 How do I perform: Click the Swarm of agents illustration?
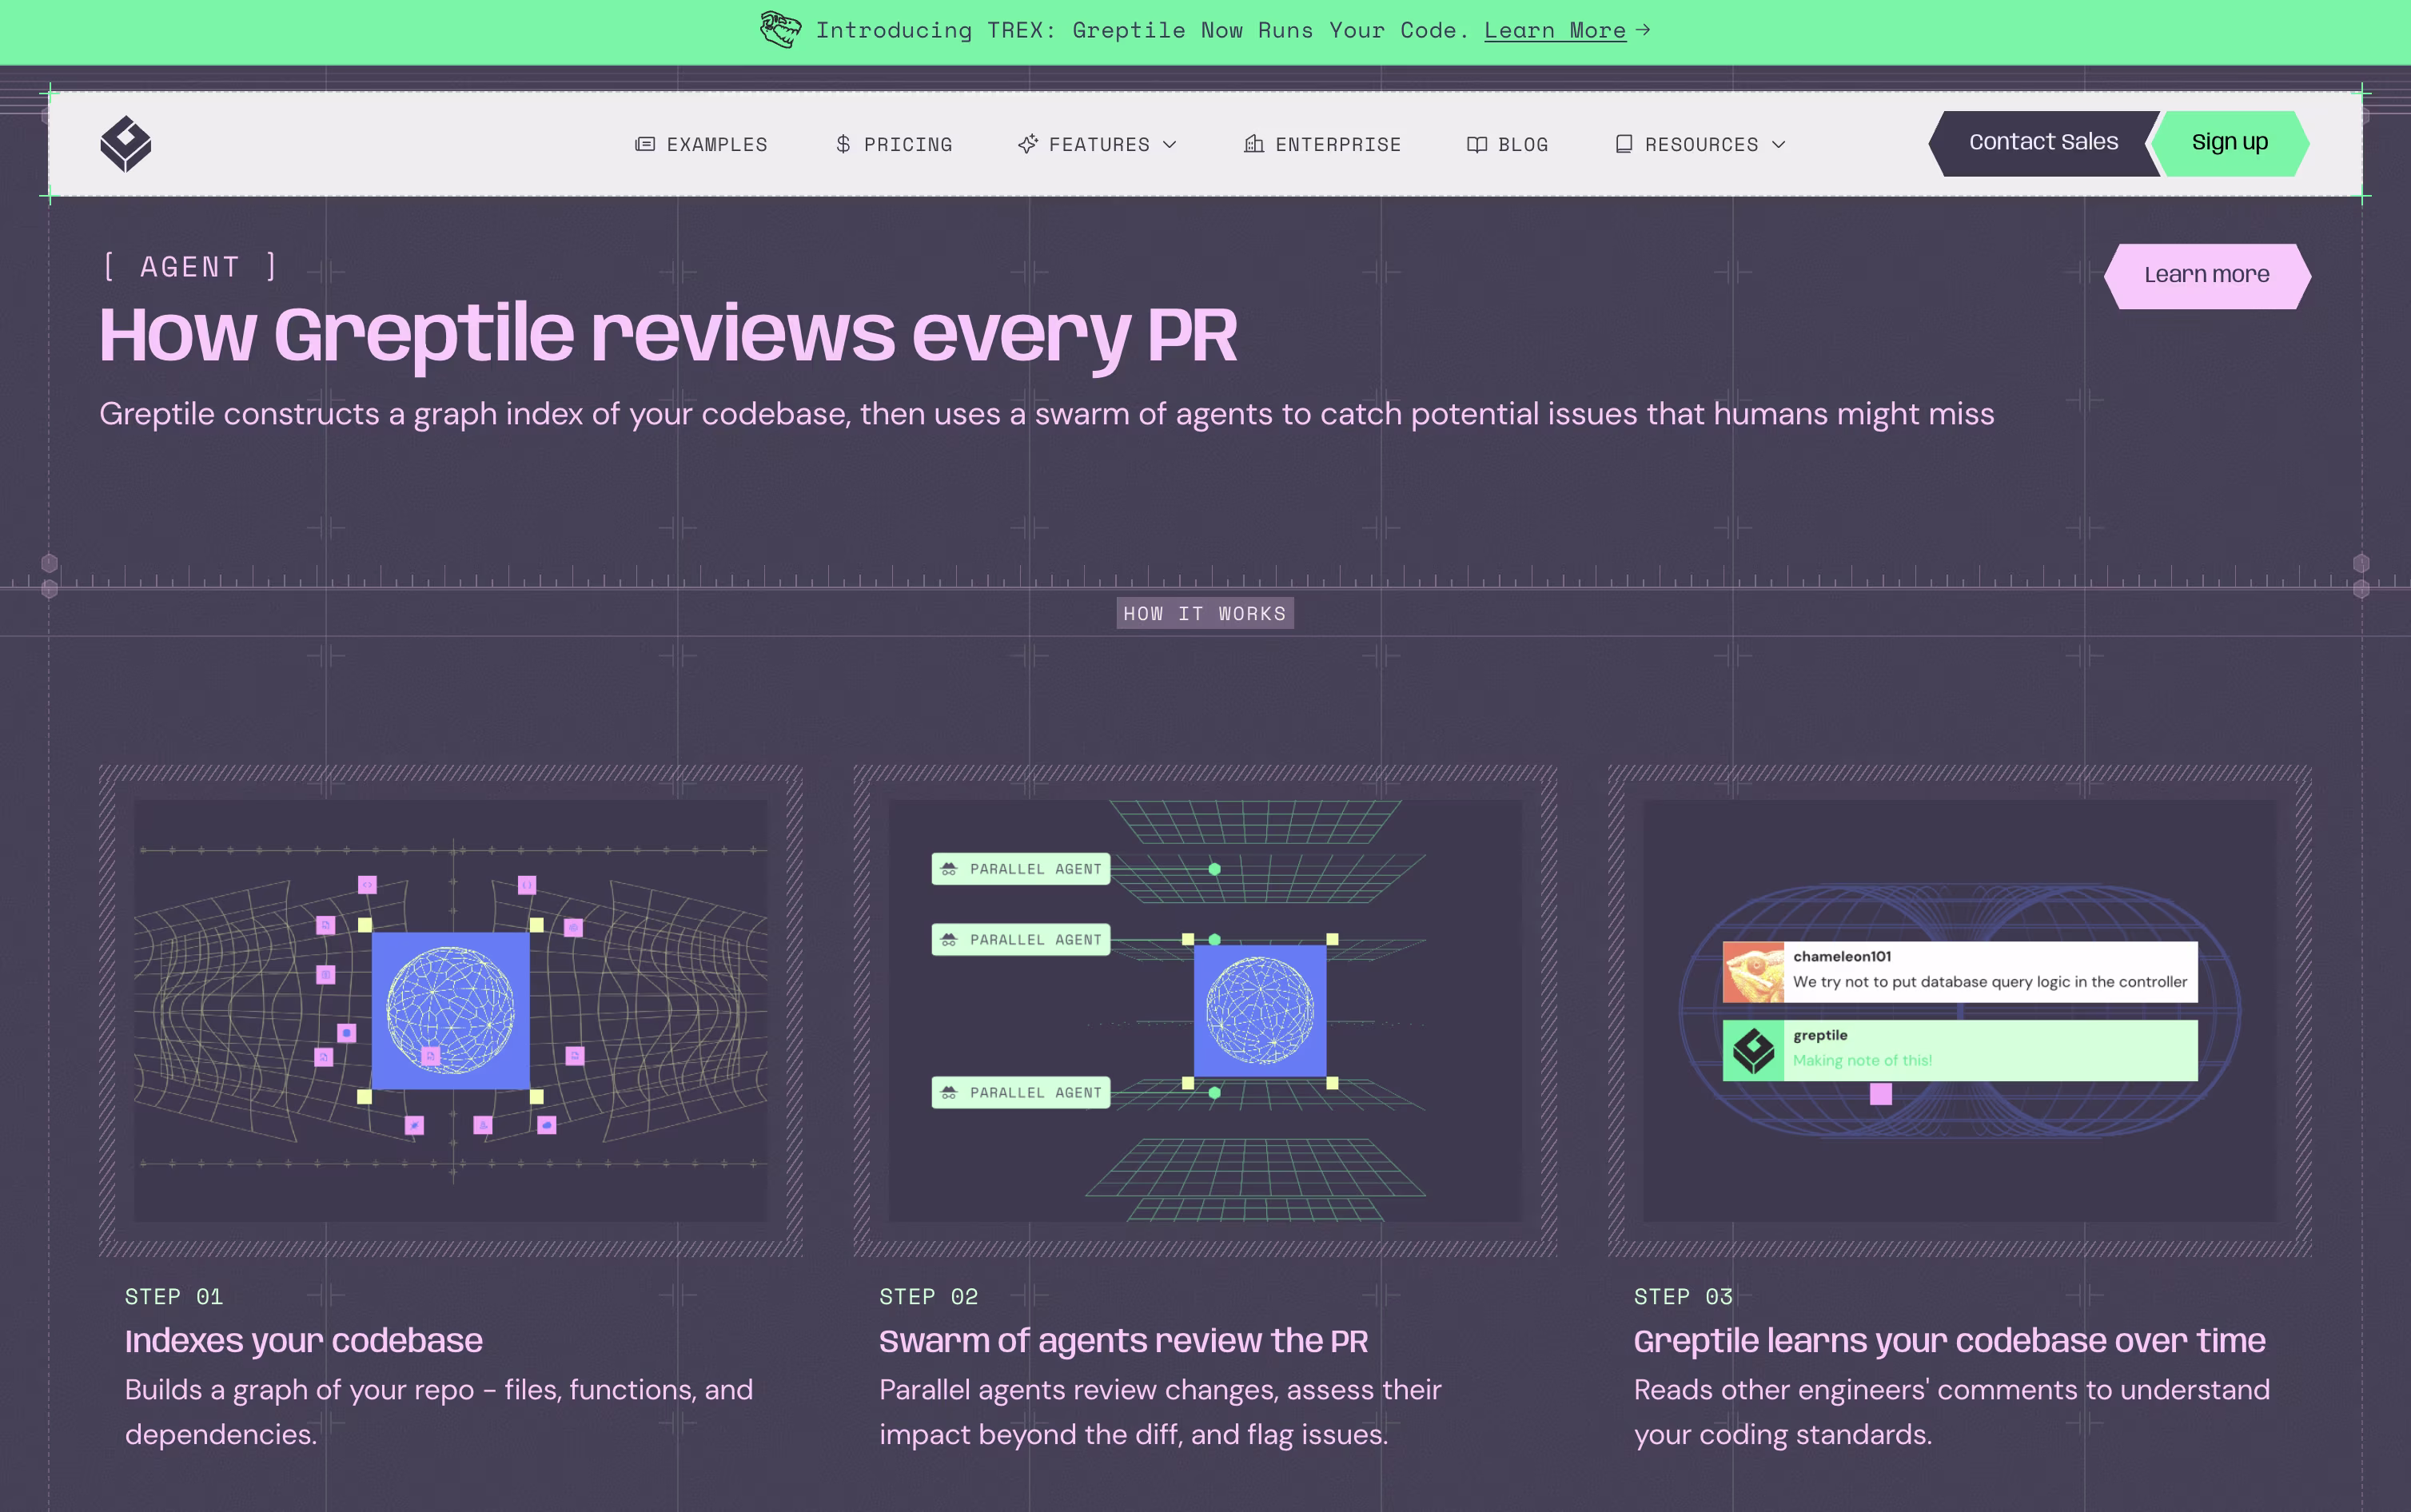tap(1205, 1010)
